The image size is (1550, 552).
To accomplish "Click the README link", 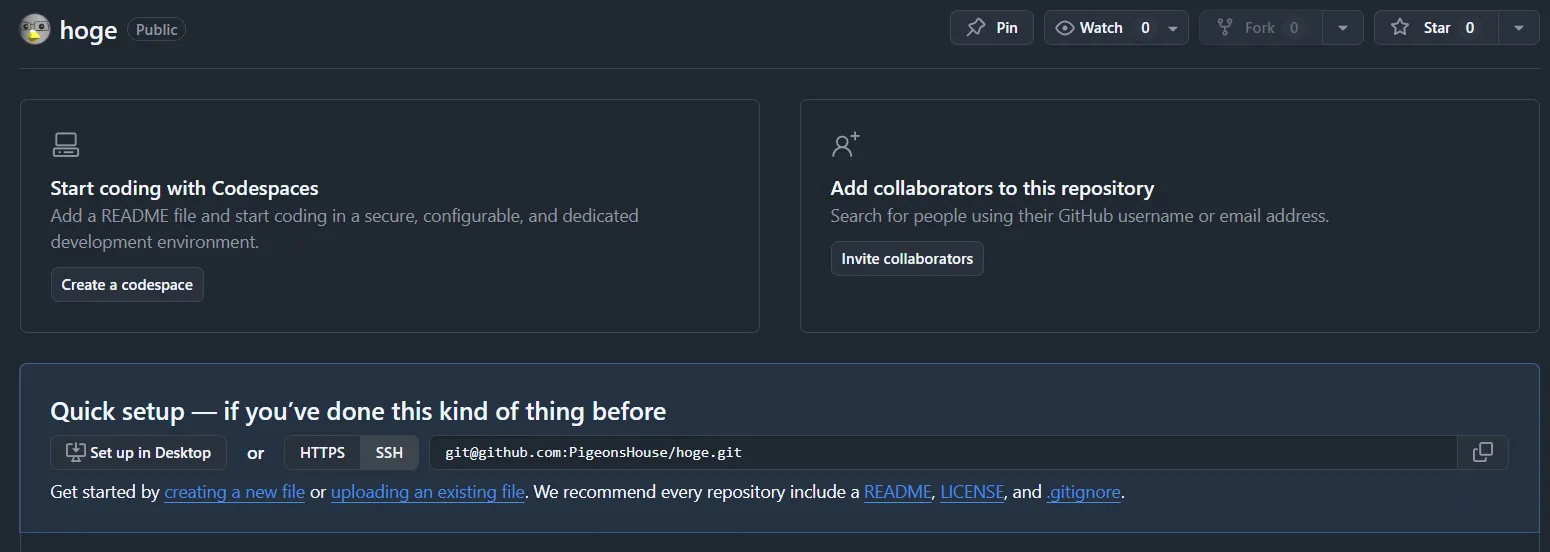I will 897,492.
